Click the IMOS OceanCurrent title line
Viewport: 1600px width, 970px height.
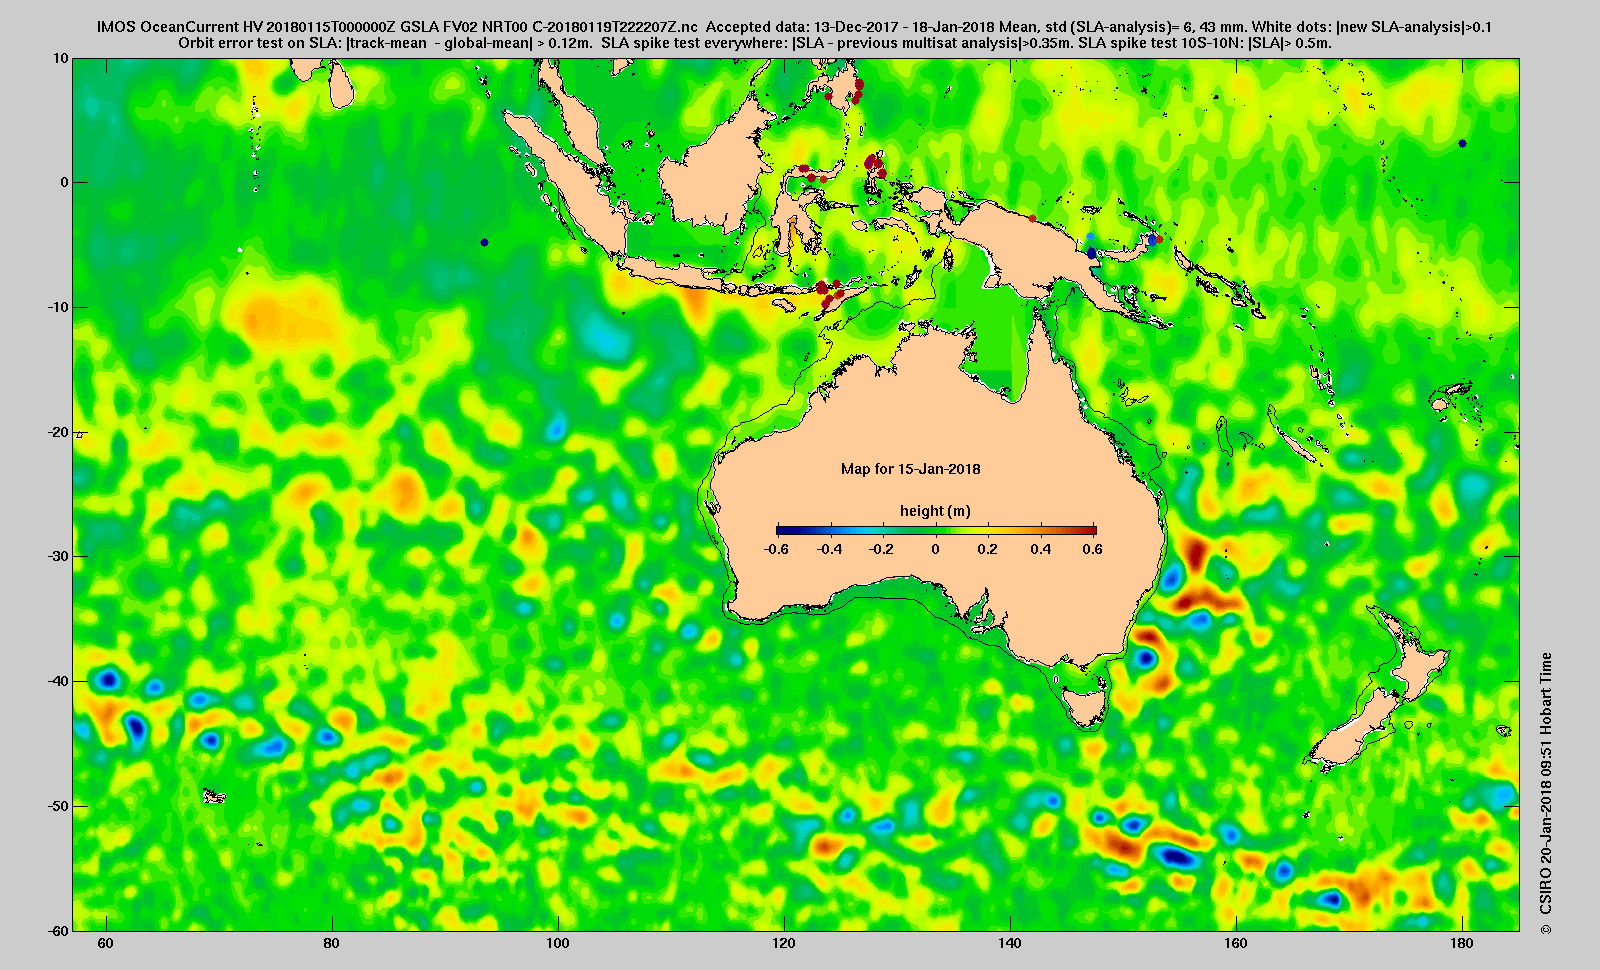pyautogui.click(x=794, y=27)
